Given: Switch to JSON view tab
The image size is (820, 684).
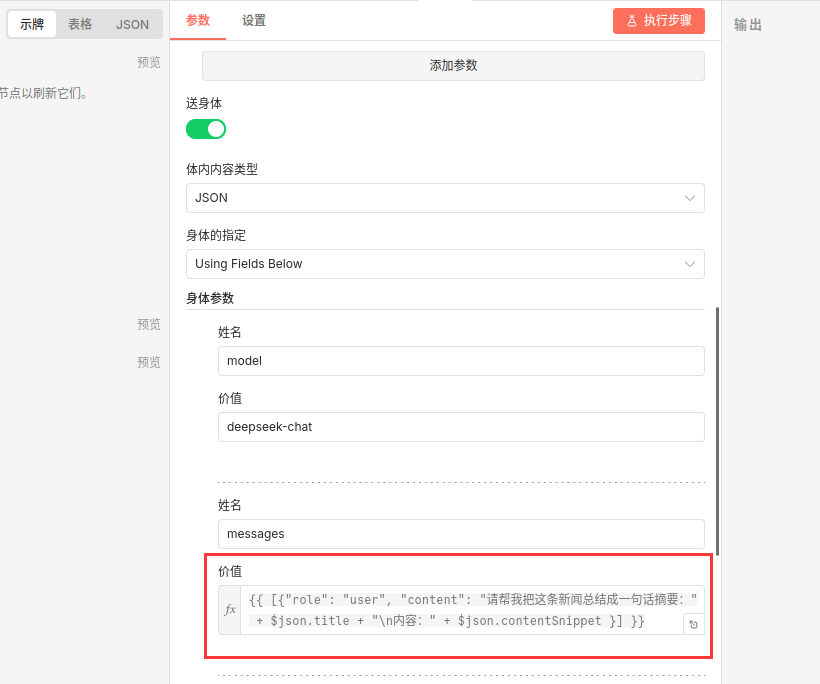Looking at the screenshot, I should 132,25.
